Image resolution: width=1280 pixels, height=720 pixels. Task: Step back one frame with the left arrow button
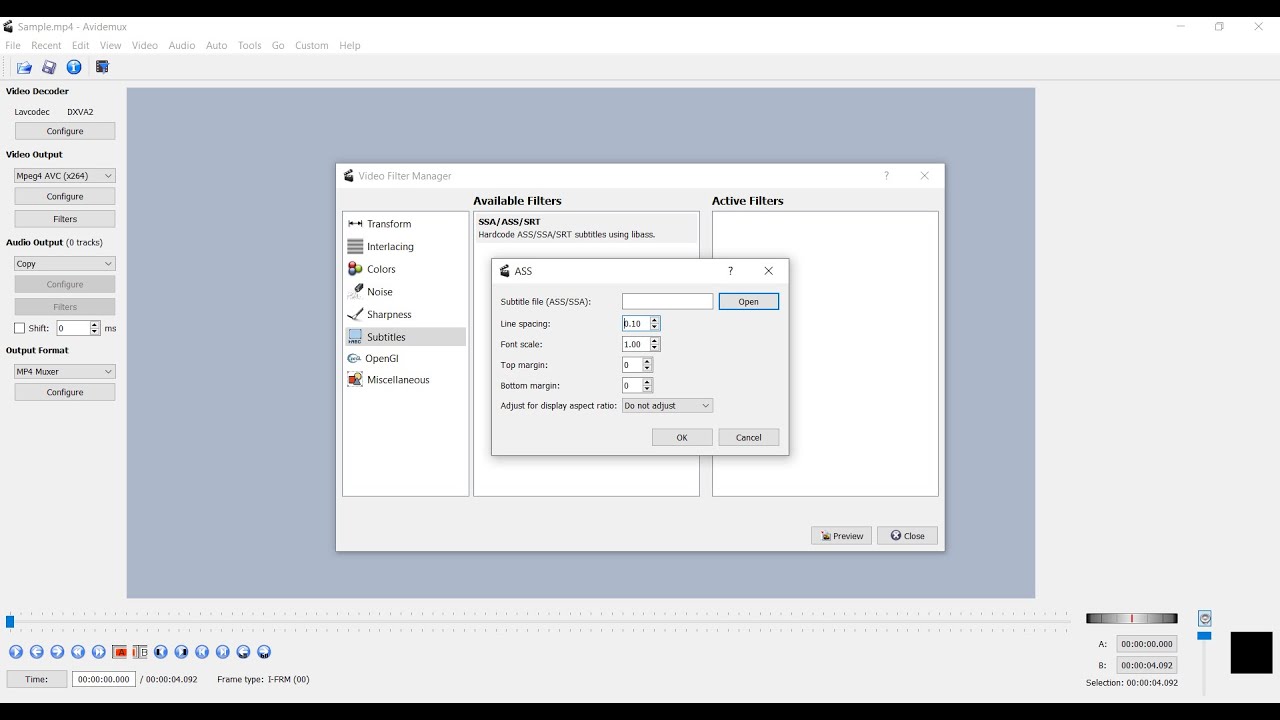[37, 652]
